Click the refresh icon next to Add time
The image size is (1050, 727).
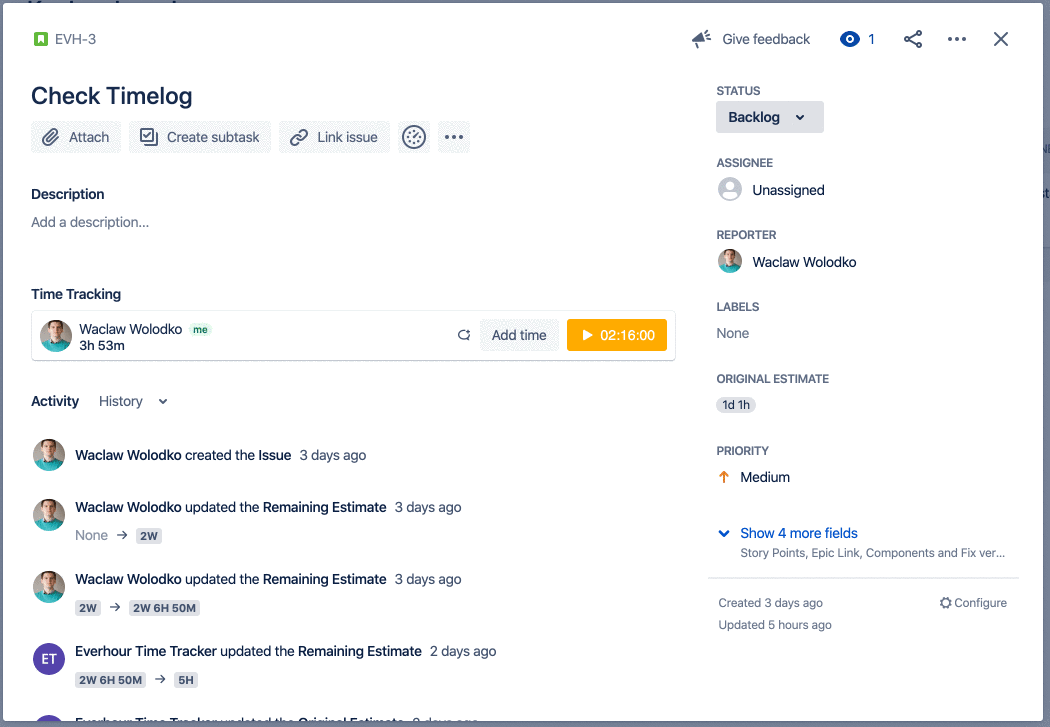click(x=464, y=335)
